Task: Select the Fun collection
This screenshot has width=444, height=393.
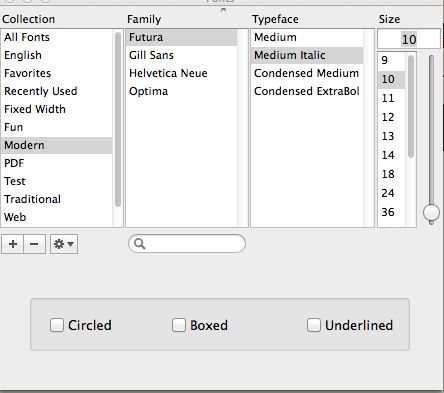Action: (x=57, y=127)
